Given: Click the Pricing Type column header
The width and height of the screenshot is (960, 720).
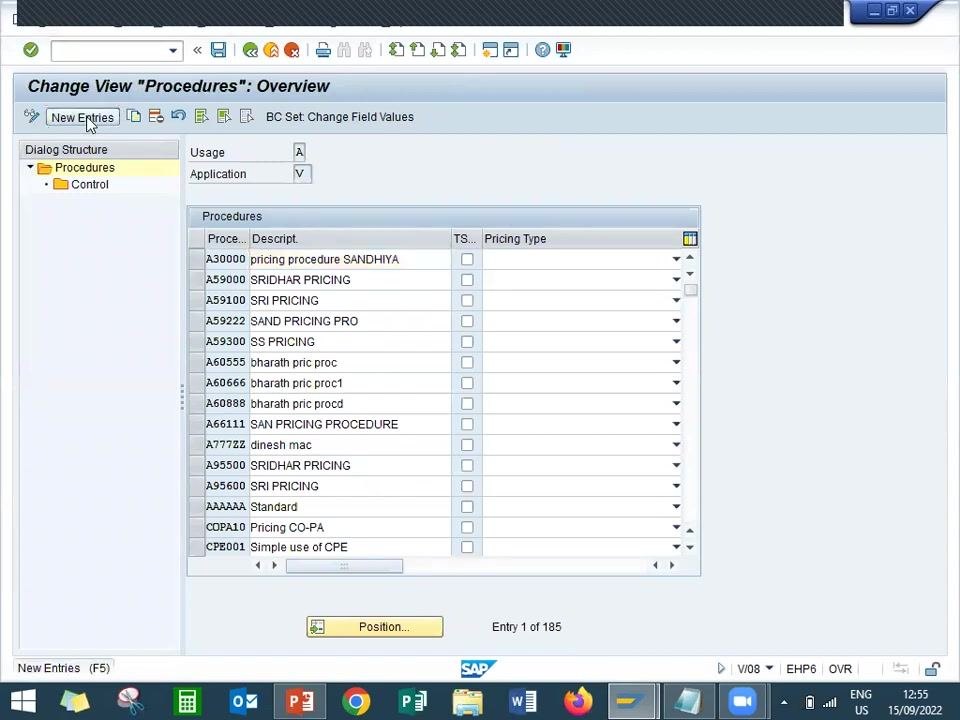Looking at the screenshot, I should tap(582, 239).
